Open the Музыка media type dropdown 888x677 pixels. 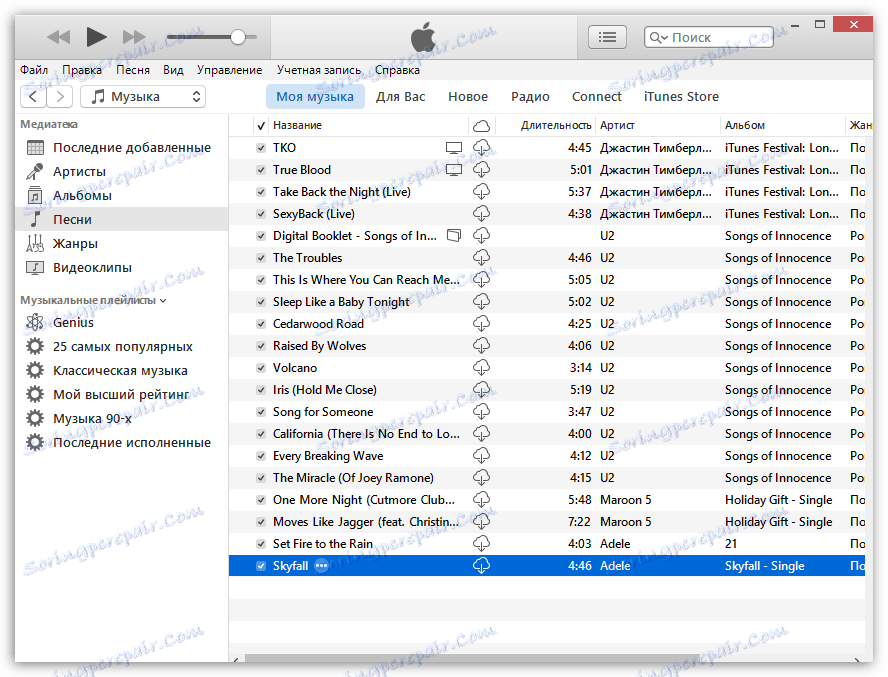tap(143, 96)
